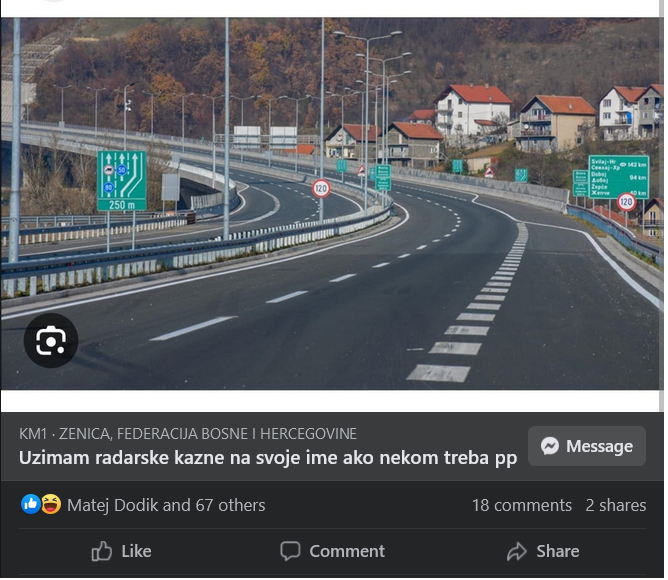Open the highway photo in viewer

[x=331, y=204]
